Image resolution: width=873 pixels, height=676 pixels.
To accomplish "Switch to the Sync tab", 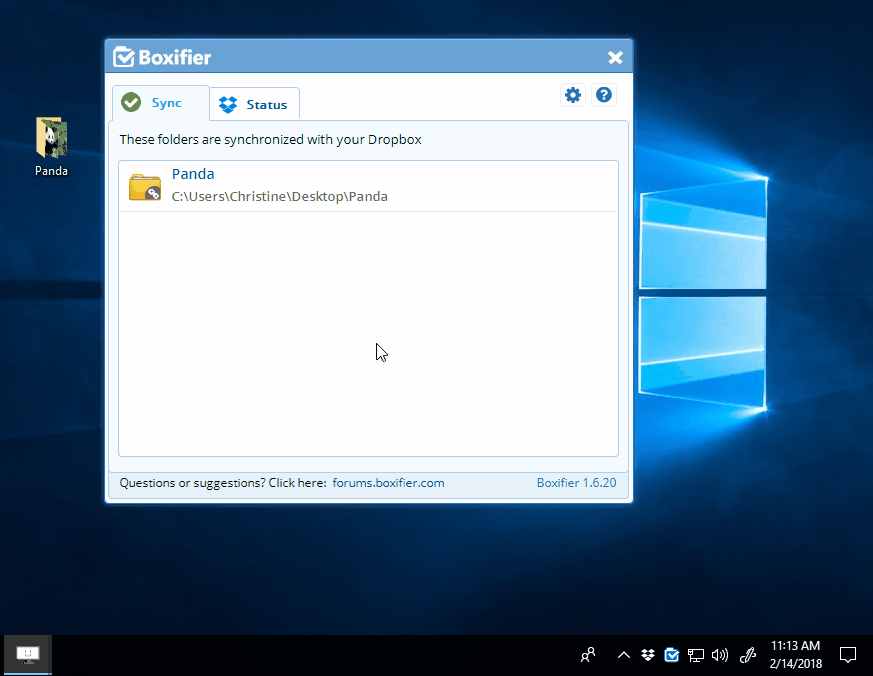I will coord(161,103).
